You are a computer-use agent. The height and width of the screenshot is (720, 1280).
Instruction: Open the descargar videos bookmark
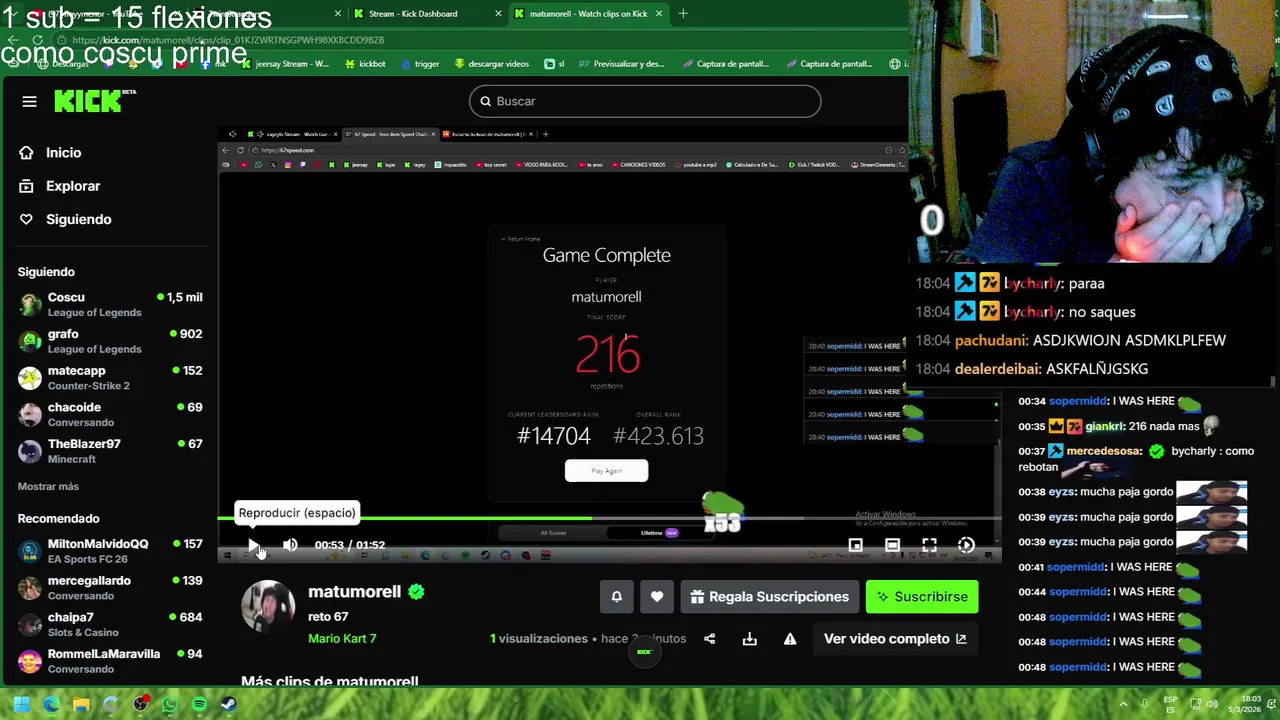pos(491,64)
